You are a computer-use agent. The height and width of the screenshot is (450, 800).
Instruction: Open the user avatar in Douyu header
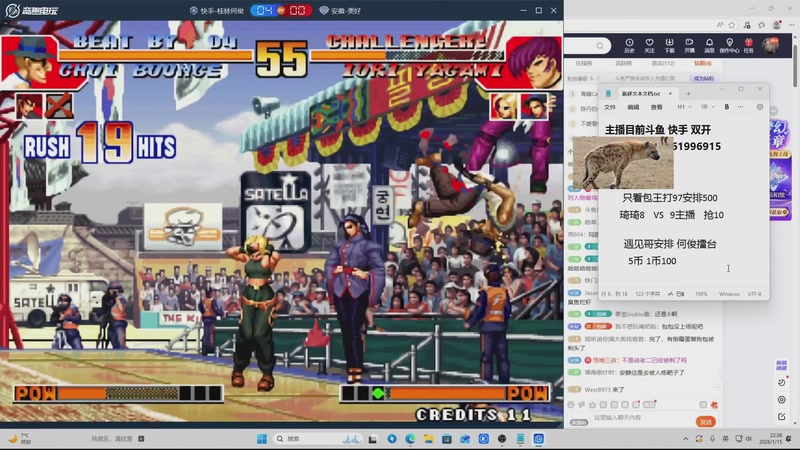[770, 45]
